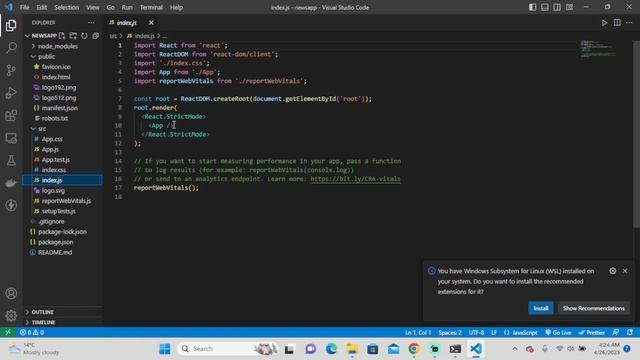
Task: Open the notifications bell in status bar
Action: (630, 332)
